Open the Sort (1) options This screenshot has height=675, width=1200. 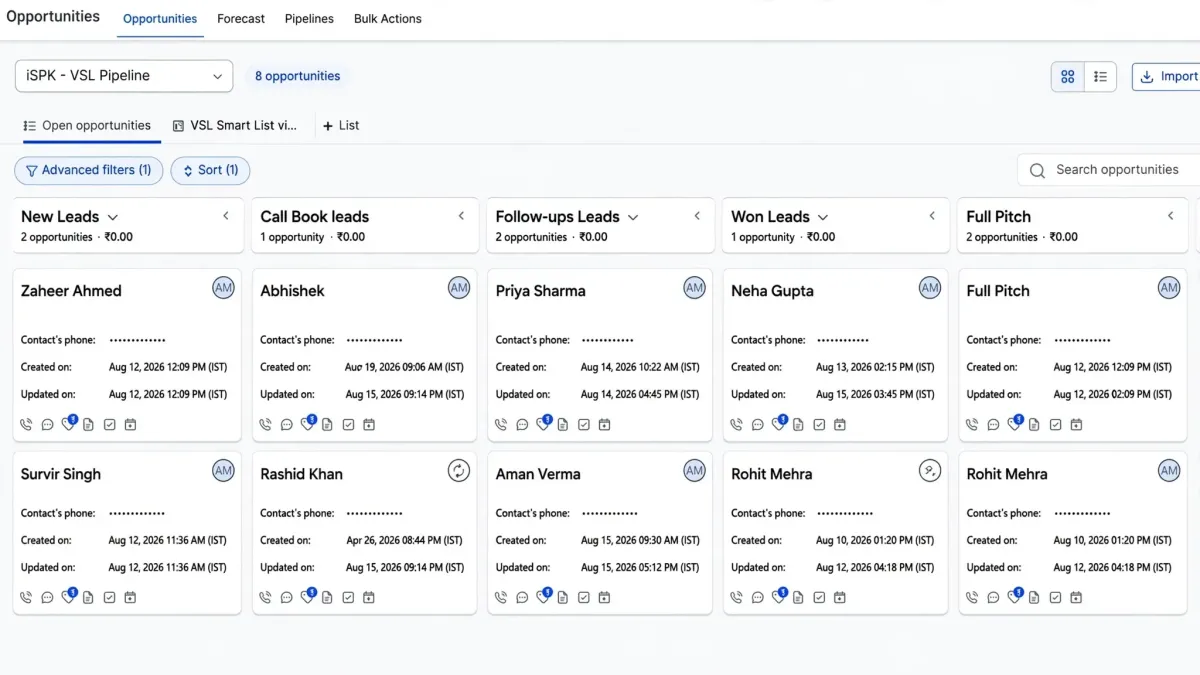click(210, 170)
